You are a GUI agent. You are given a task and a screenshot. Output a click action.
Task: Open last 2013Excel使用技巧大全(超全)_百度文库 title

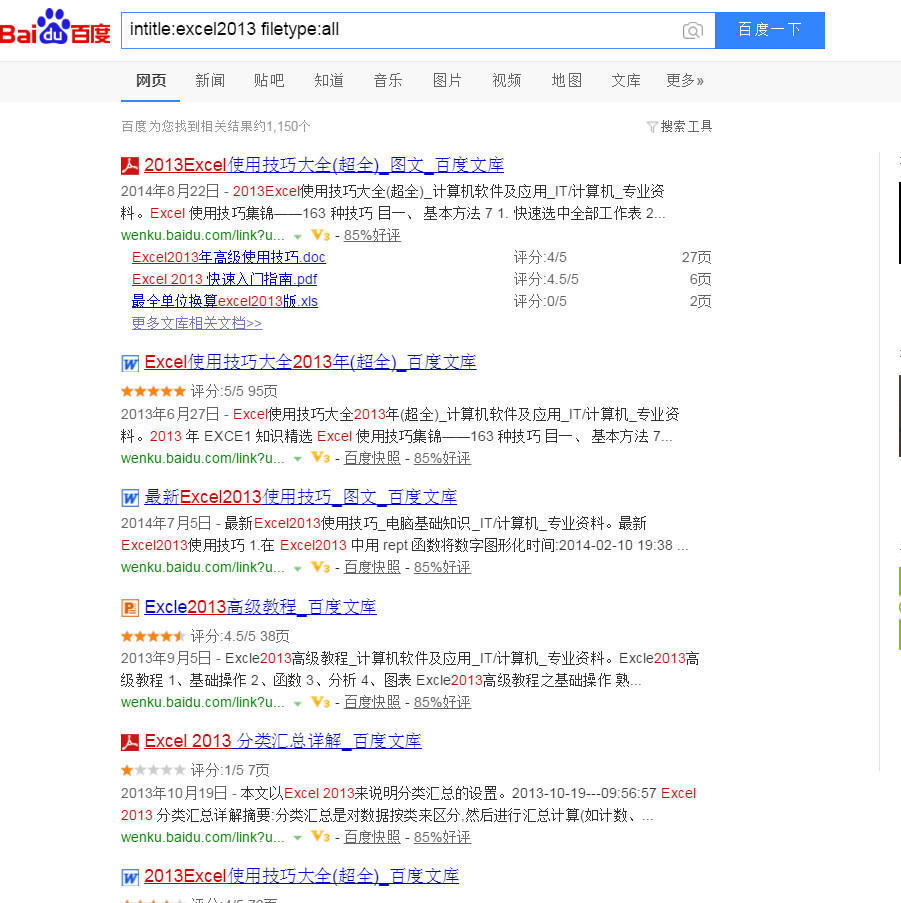[302, 876]
